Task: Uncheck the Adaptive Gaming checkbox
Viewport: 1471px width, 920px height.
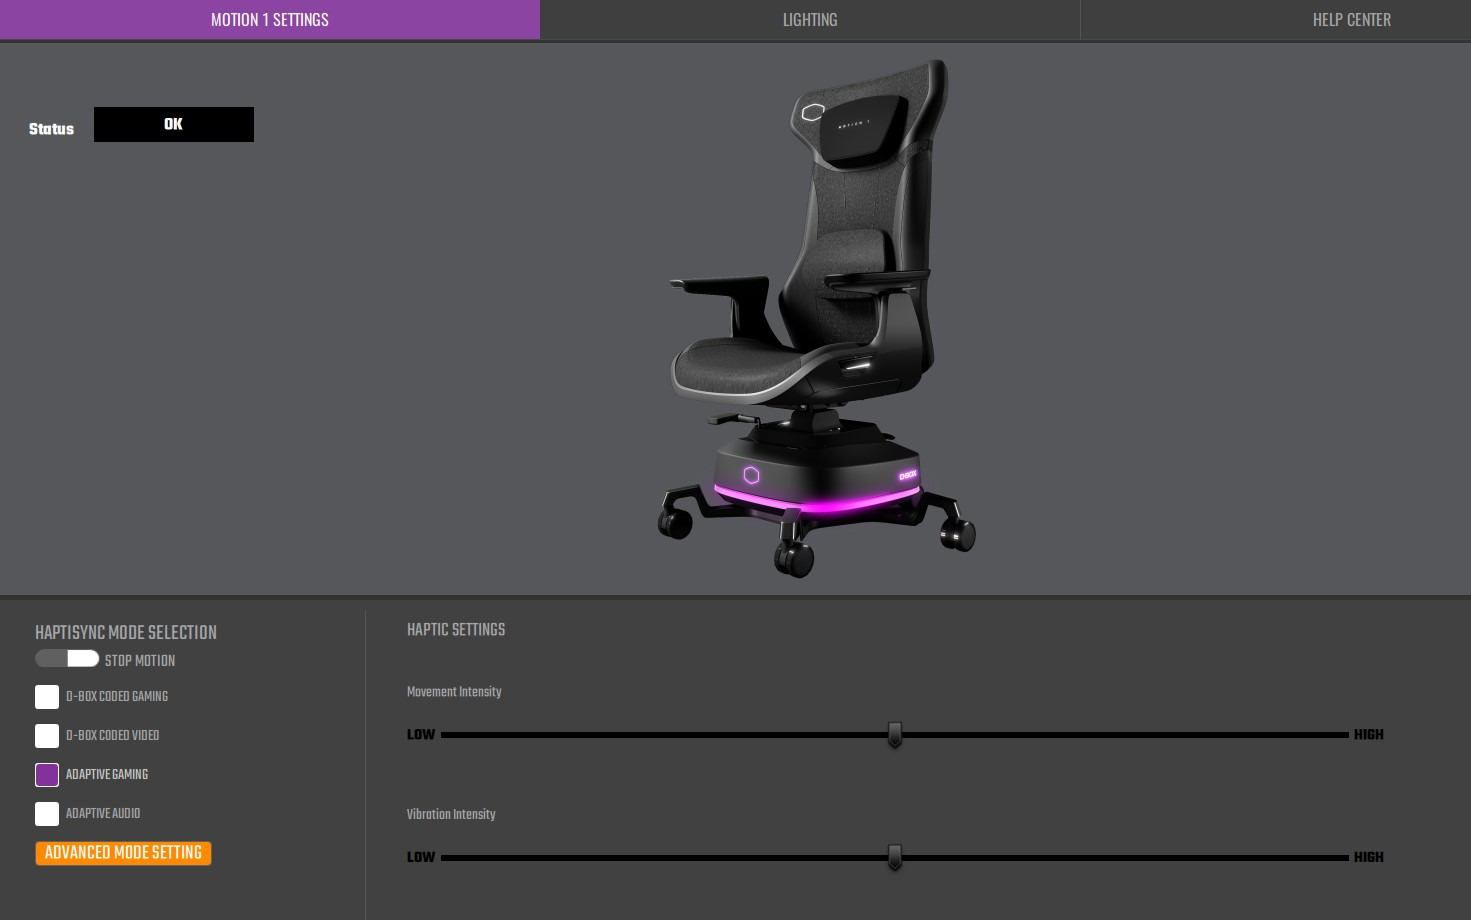Action: coord(47,775)
